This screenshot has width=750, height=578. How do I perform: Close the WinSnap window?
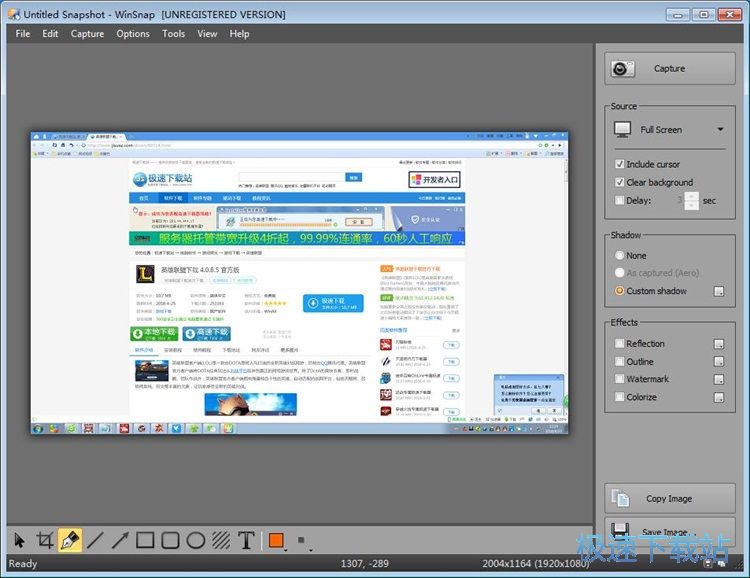click(730, 15)
